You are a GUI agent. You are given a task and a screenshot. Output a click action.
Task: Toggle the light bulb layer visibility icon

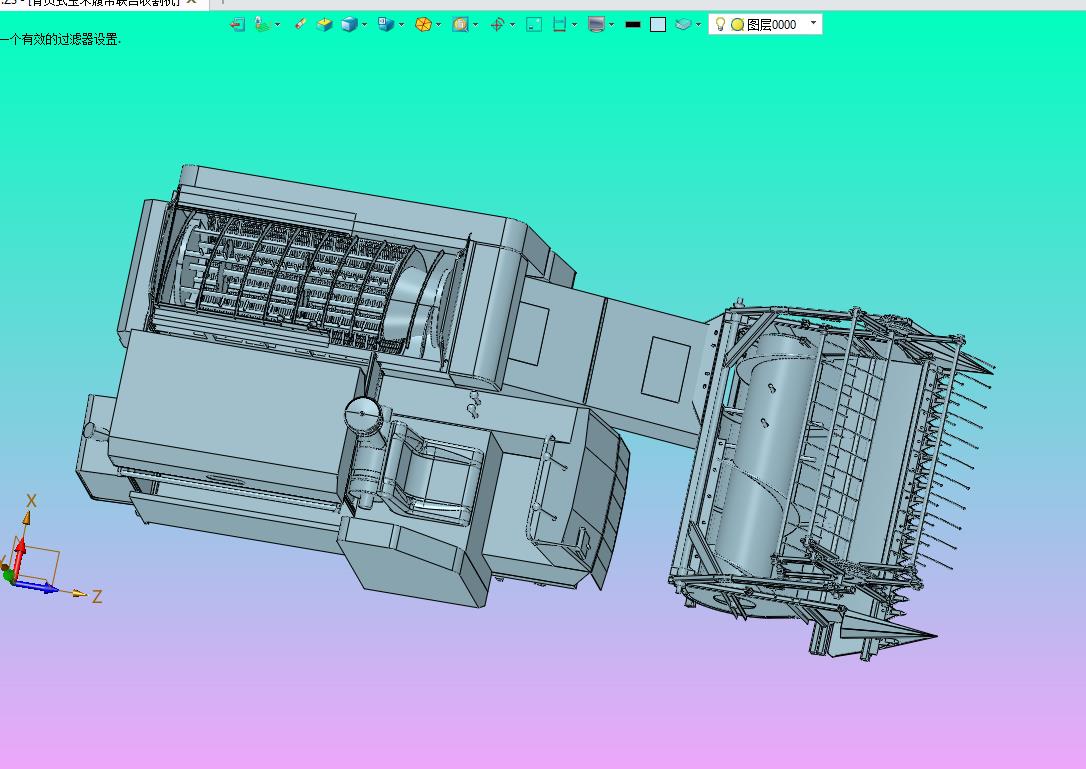click(x=720, y=25)
